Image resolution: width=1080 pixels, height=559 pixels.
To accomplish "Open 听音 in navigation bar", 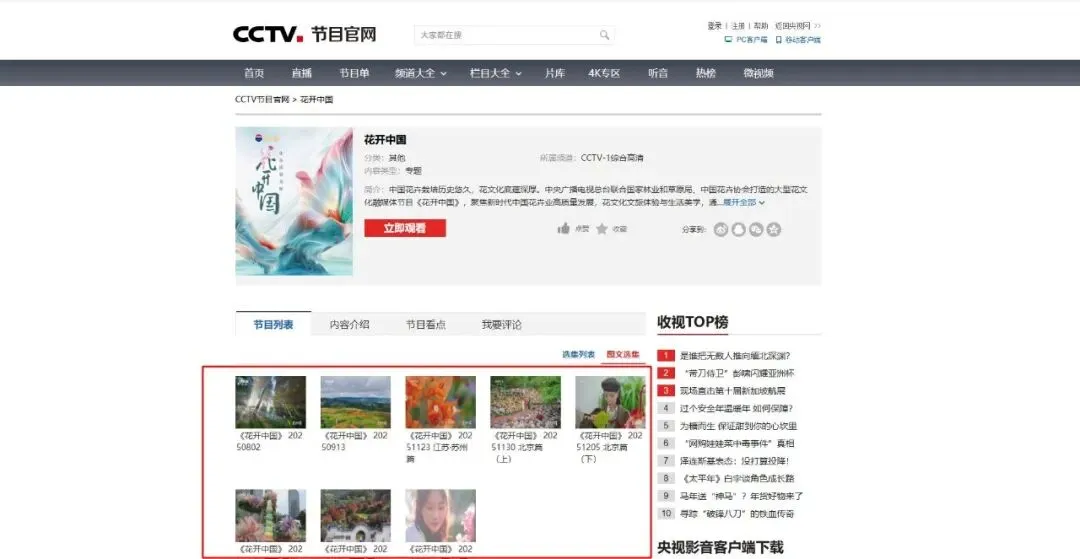I will 658,73.
